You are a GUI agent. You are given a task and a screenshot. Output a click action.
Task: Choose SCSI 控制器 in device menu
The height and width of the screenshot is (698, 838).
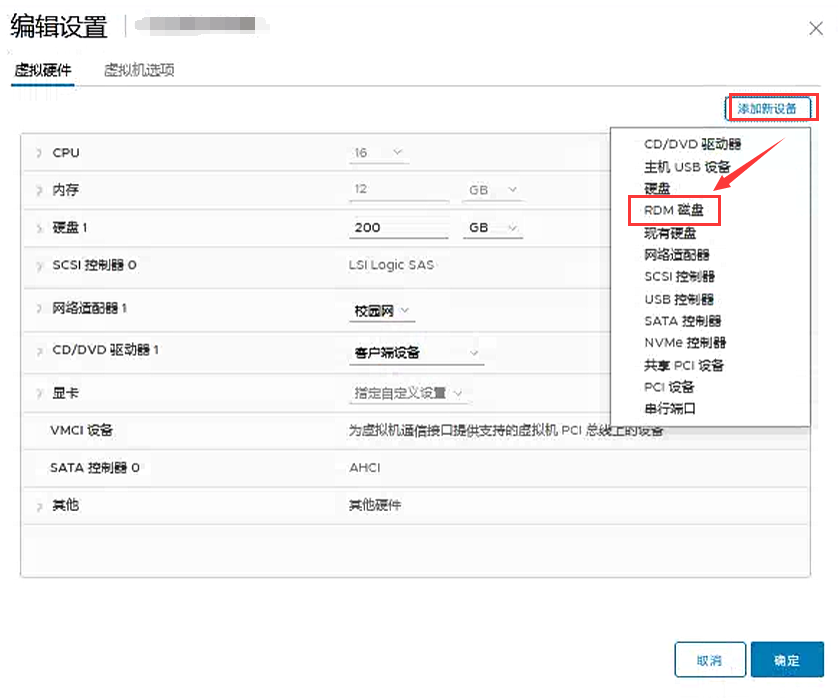click(679, 276)
